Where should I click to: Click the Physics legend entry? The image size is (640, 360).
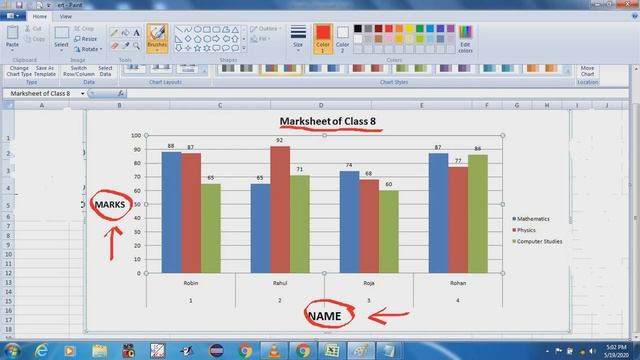pyautogui.click(x=524, y=230)
